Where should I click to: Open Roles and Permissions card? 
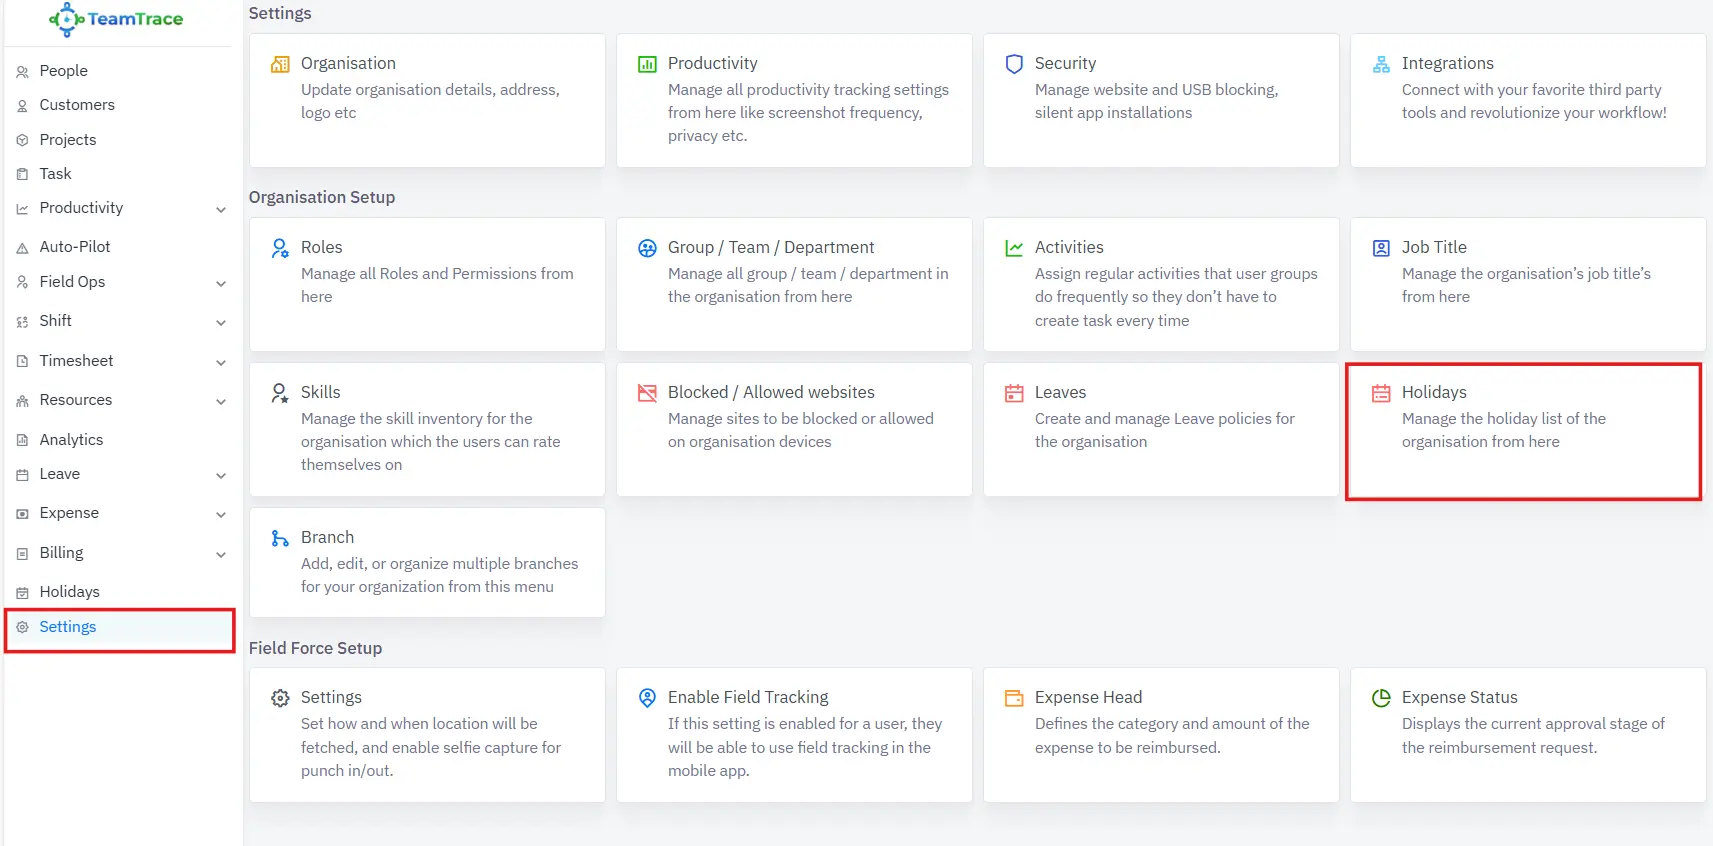coord(427,284)
